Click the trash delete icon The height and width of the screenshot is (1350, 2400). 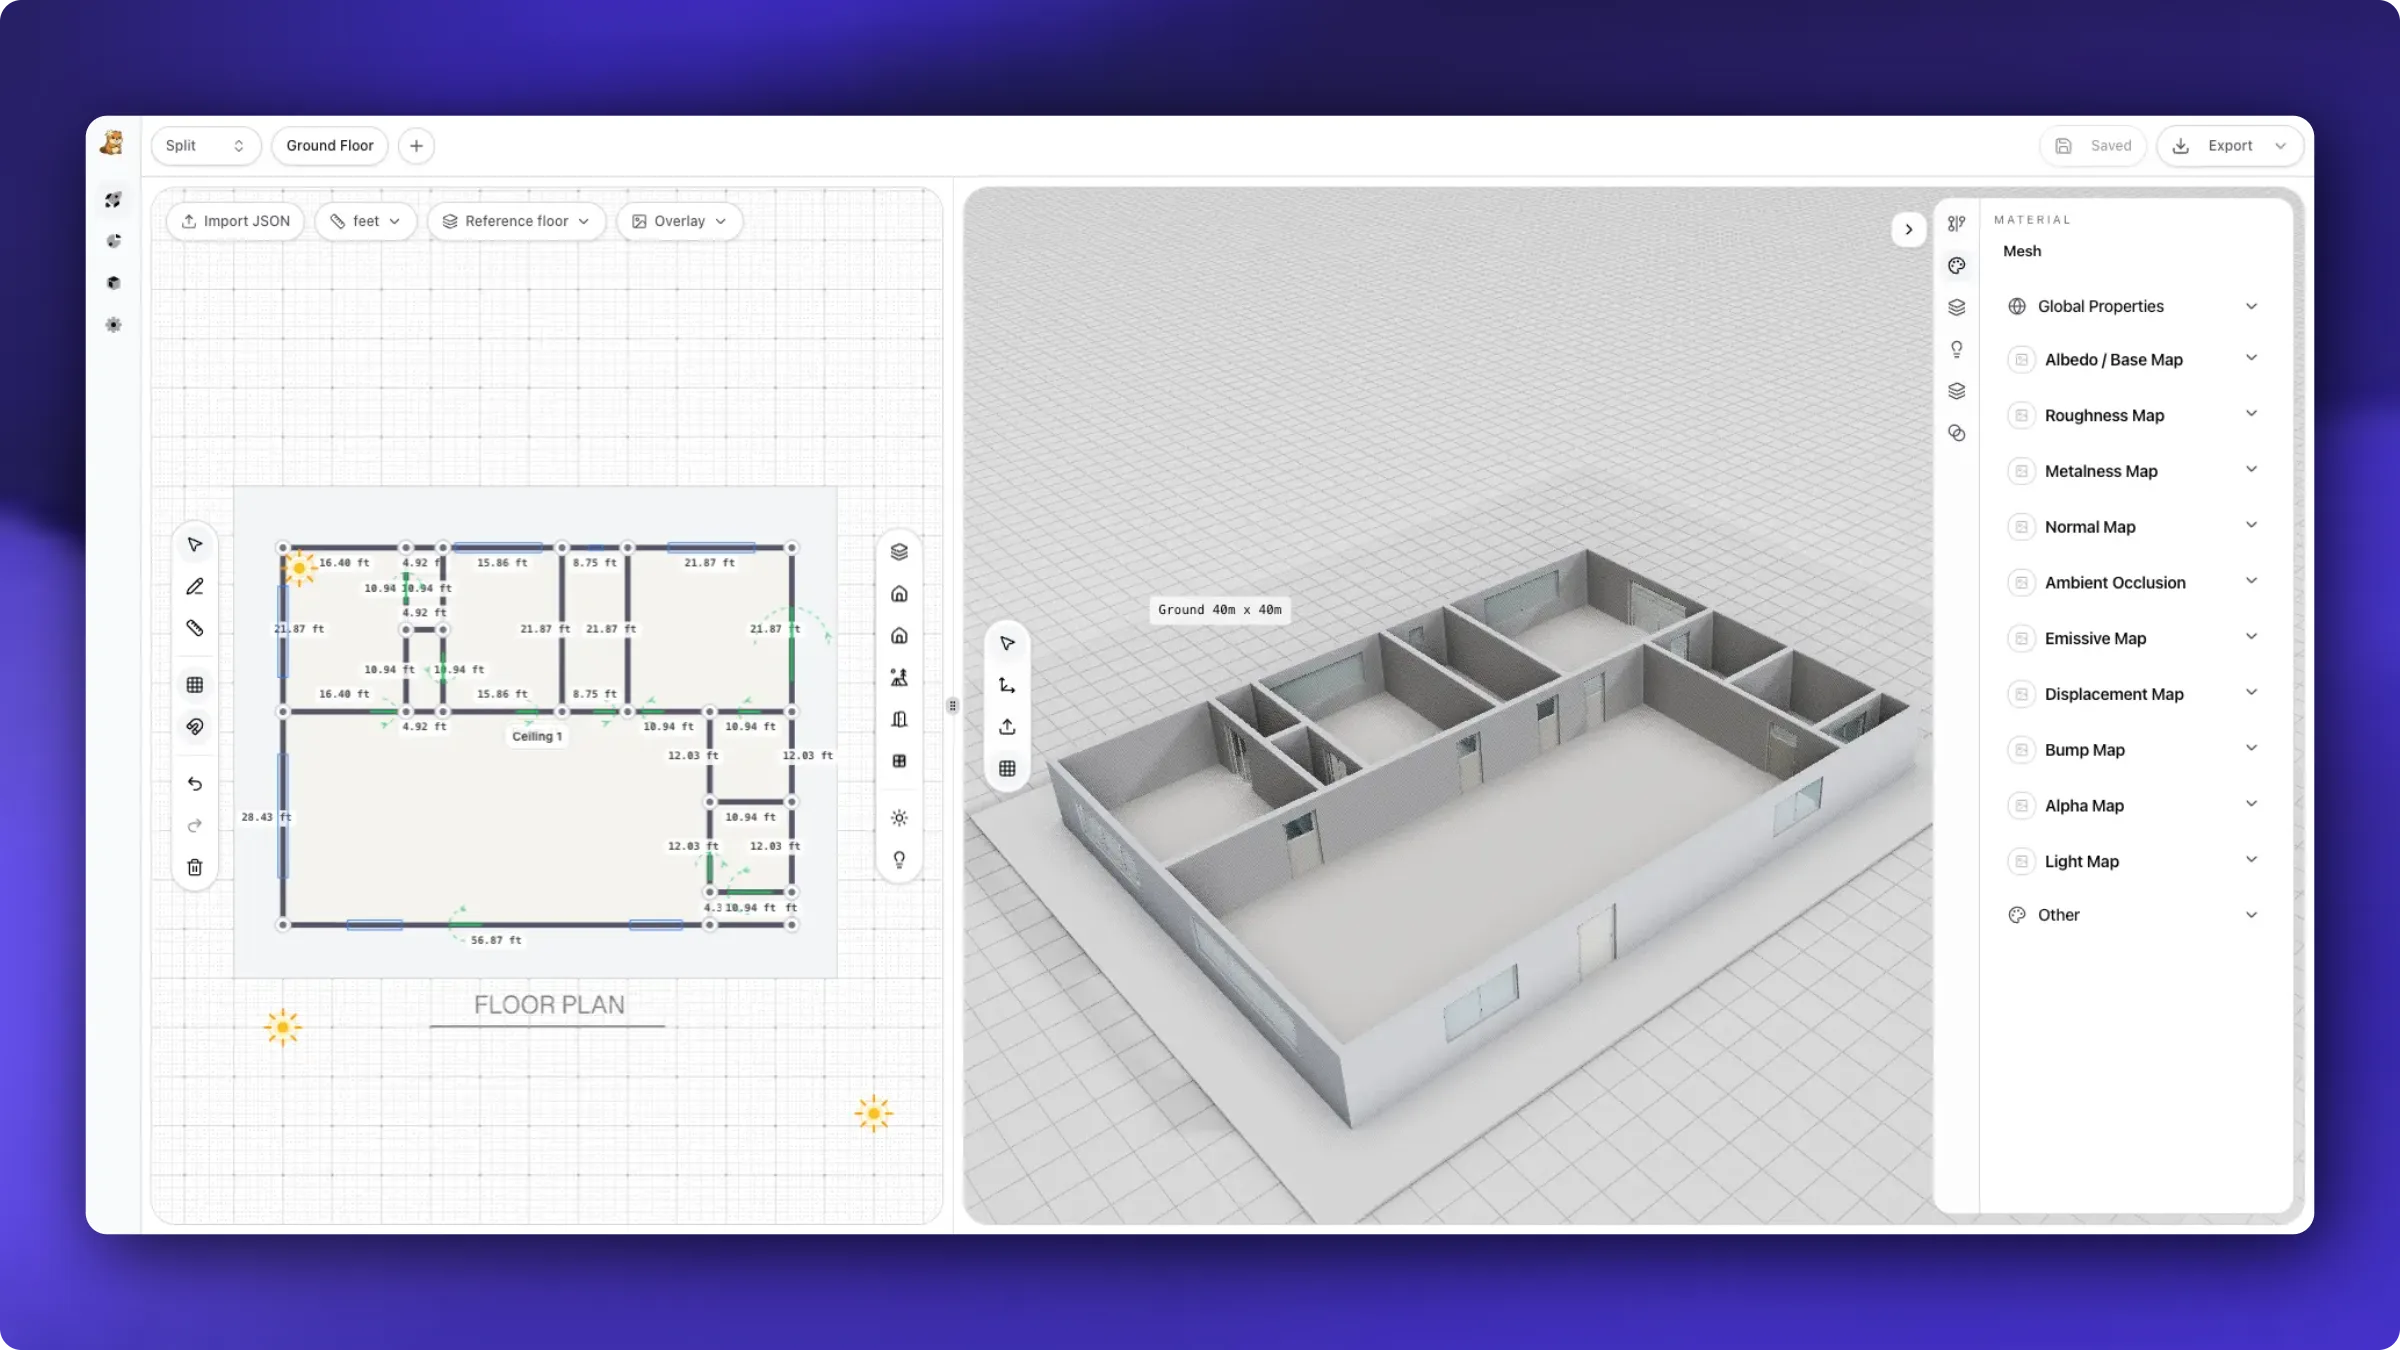[x=195, y=867]
